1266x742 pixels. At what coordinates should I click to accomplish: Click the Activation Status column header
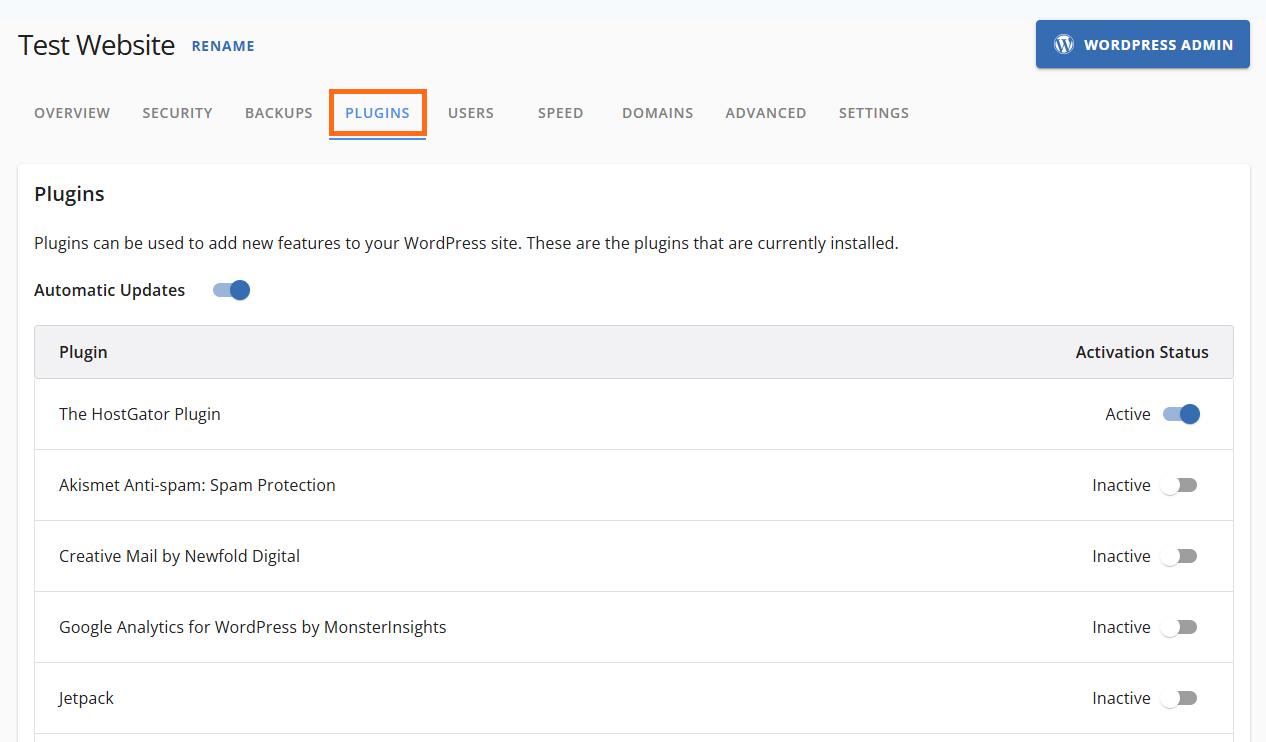[x=1142, y=352]
